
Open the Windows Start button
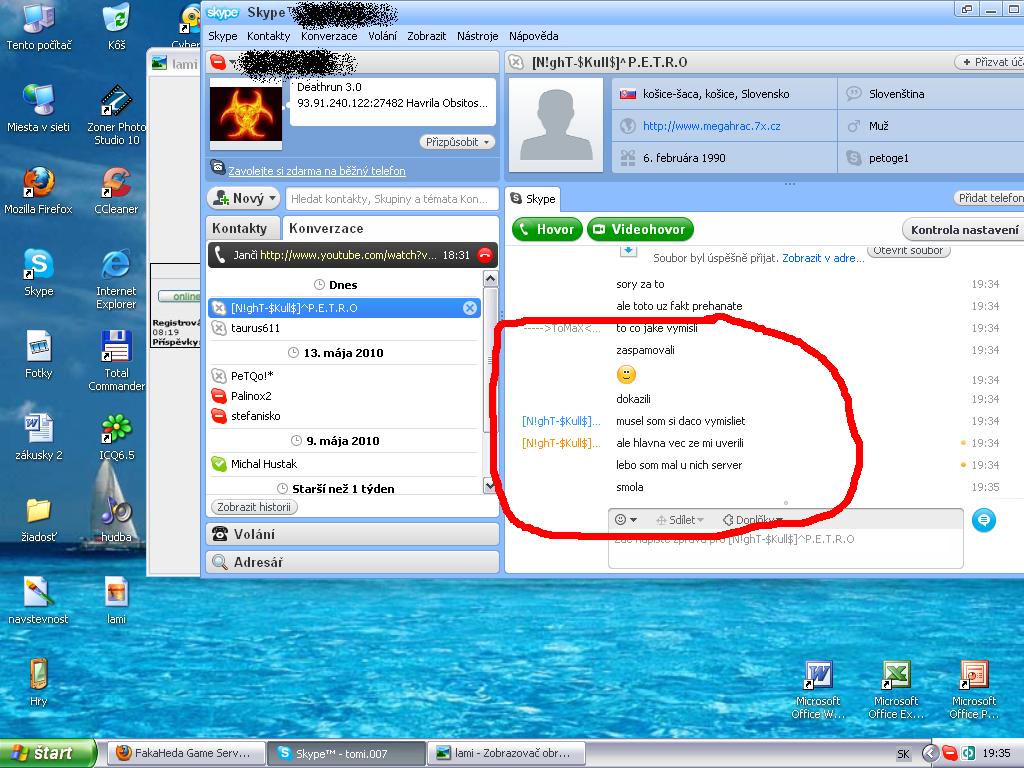[x=48, y=753]
